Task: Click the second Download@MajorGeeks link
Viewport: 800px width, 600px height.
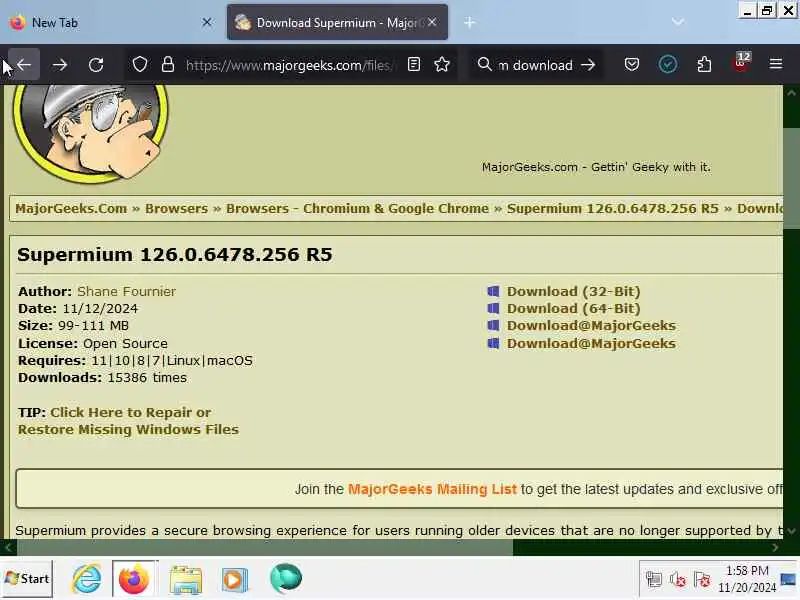Action: 591,343
